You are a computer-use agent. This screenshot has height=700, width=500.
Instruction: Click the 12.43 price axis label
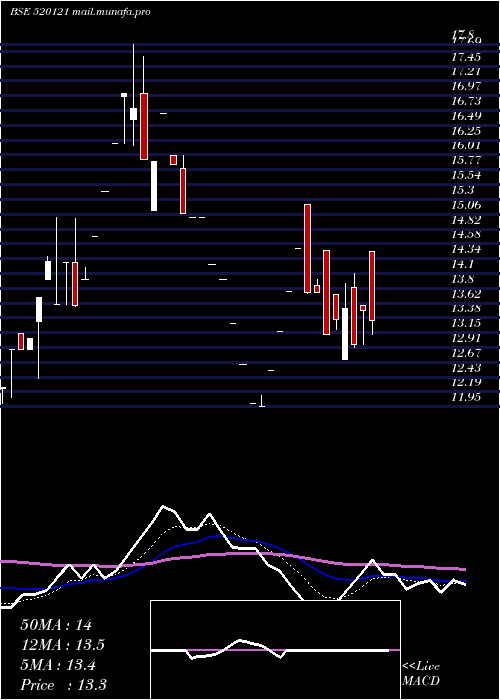pyautogui.click(x=466, y=368)
